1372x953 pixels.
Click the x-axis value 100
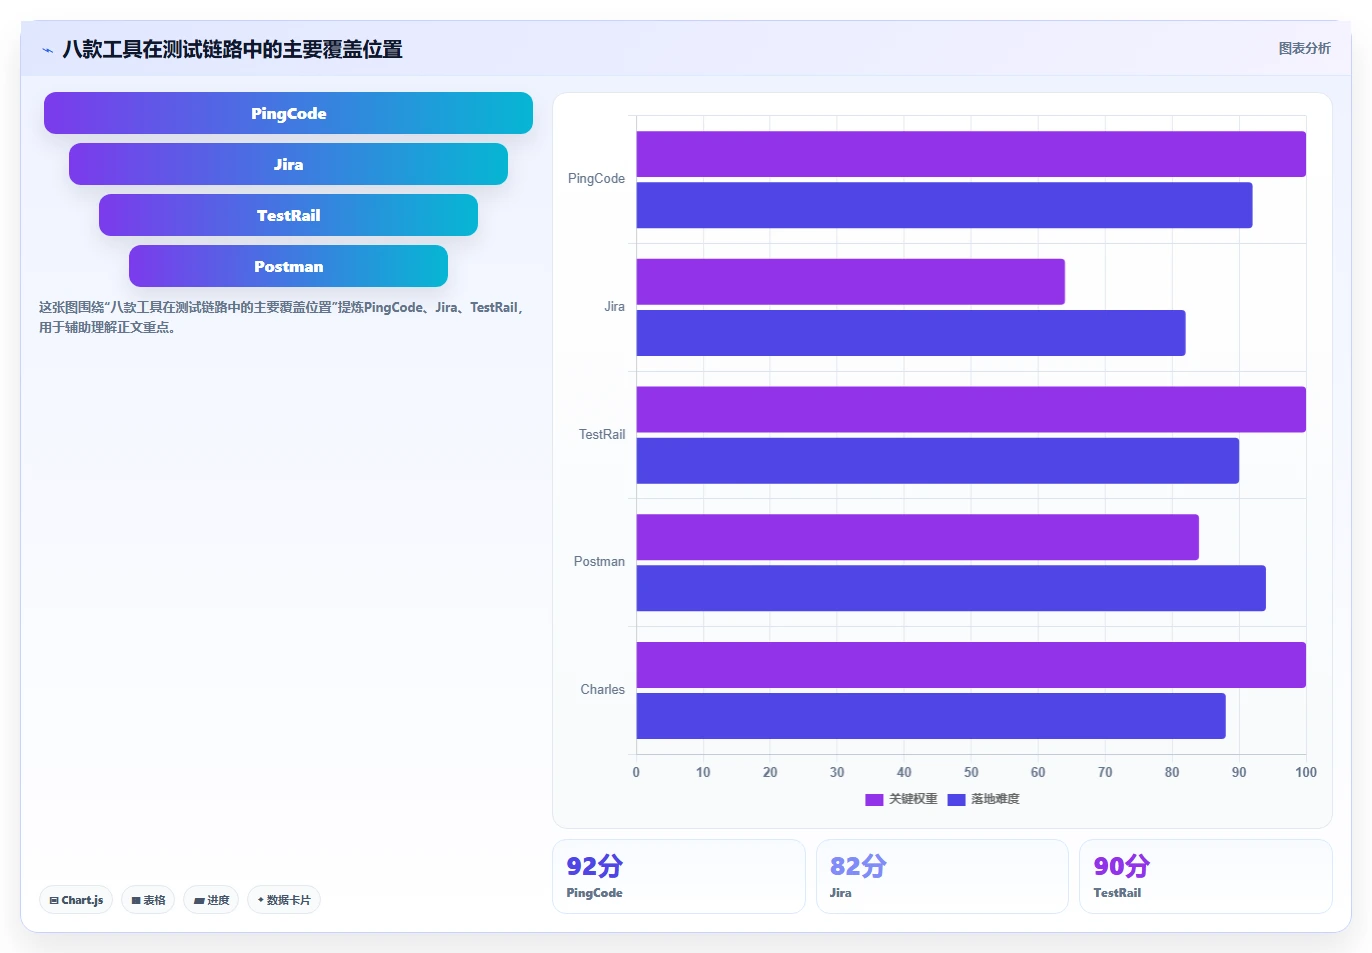click(x=1306, y=772)
